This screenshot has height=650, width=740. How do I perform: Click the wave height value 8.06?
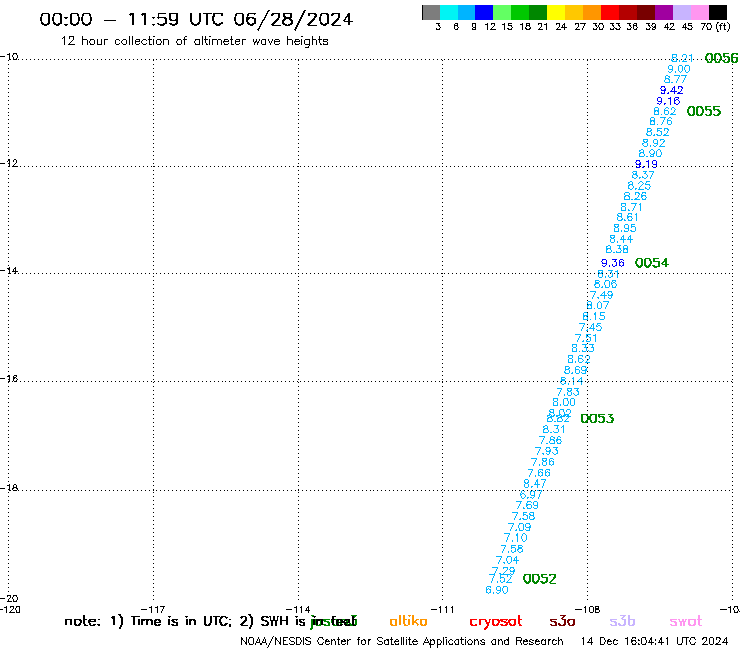click(x=605, y=284)
